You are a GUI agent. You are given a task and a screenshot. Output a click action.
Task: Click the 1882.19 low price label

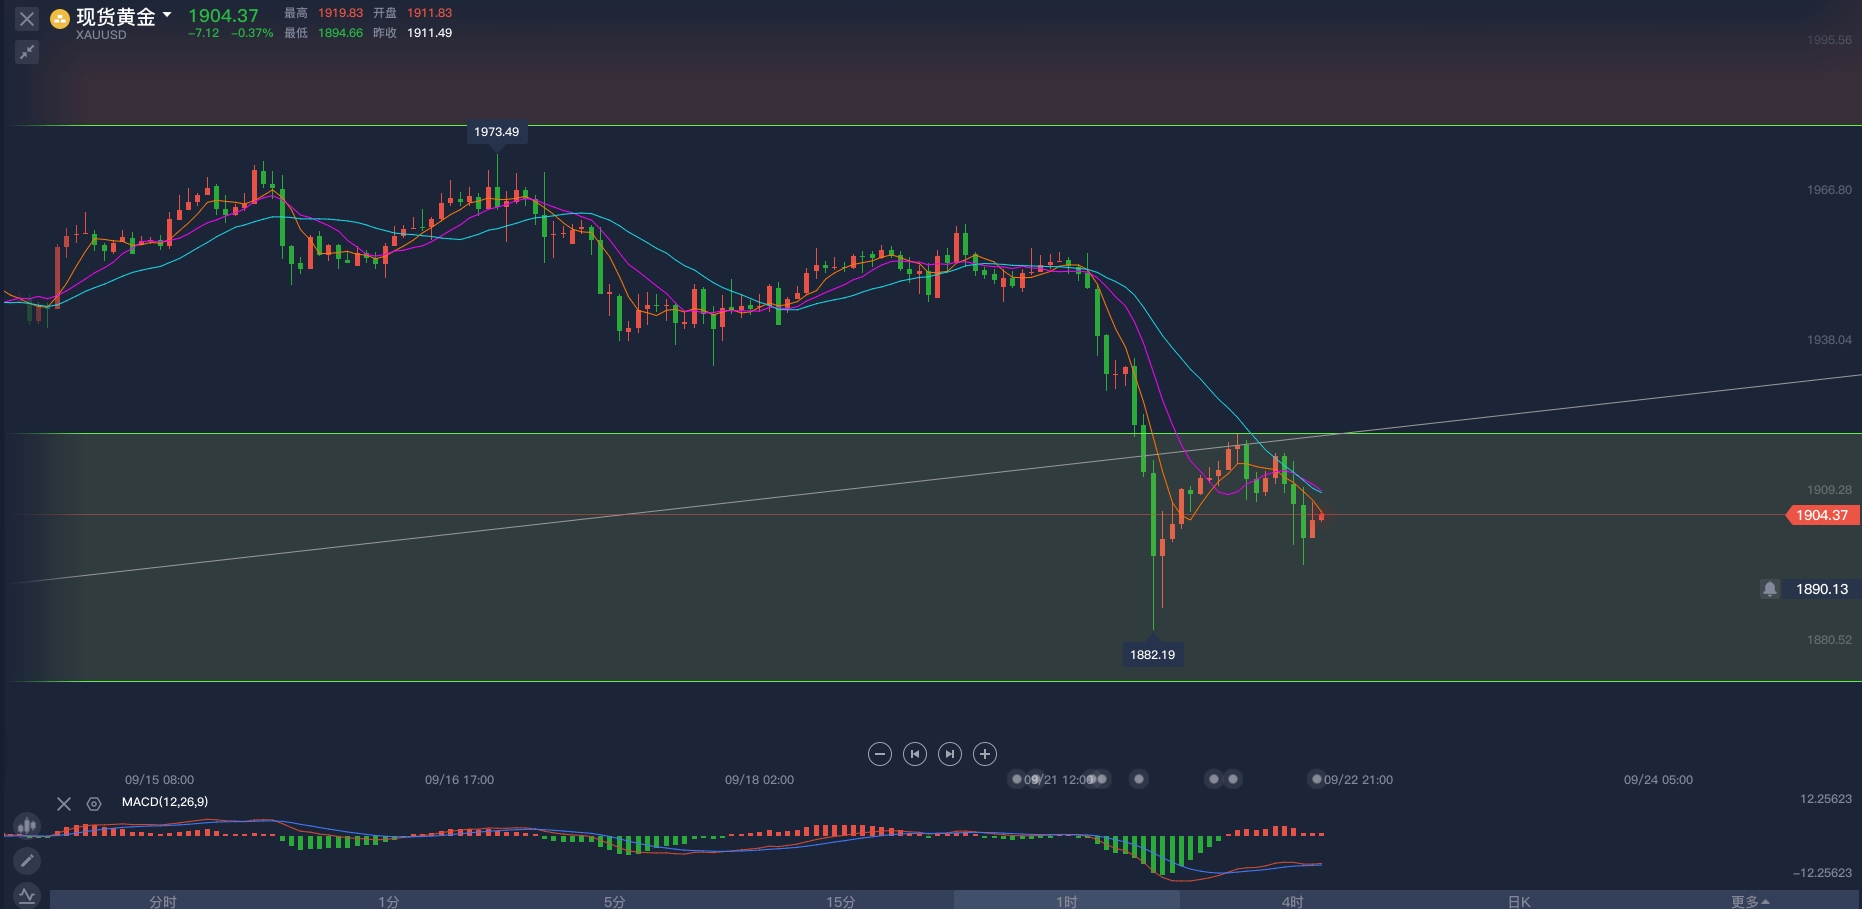pyautogui.click(x=1153, y=655)
